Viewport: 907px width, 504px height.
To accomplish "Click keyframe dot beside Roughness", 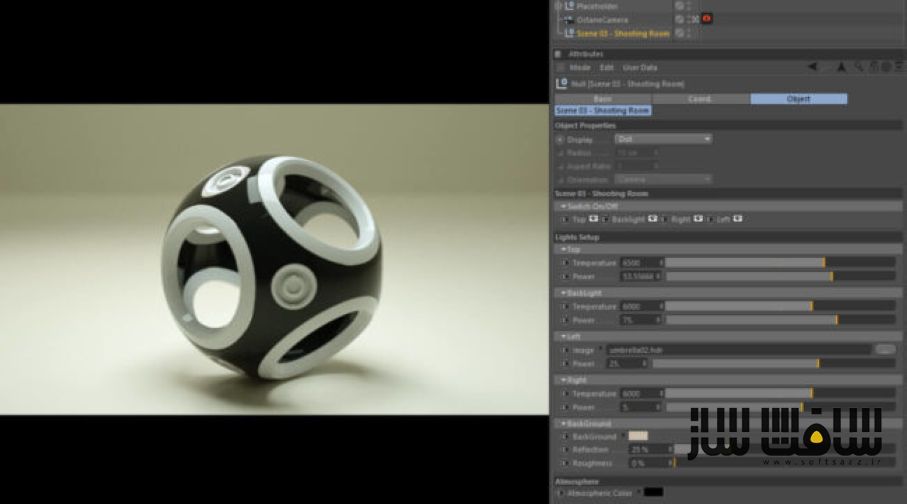I will click(x=566, y=463).
